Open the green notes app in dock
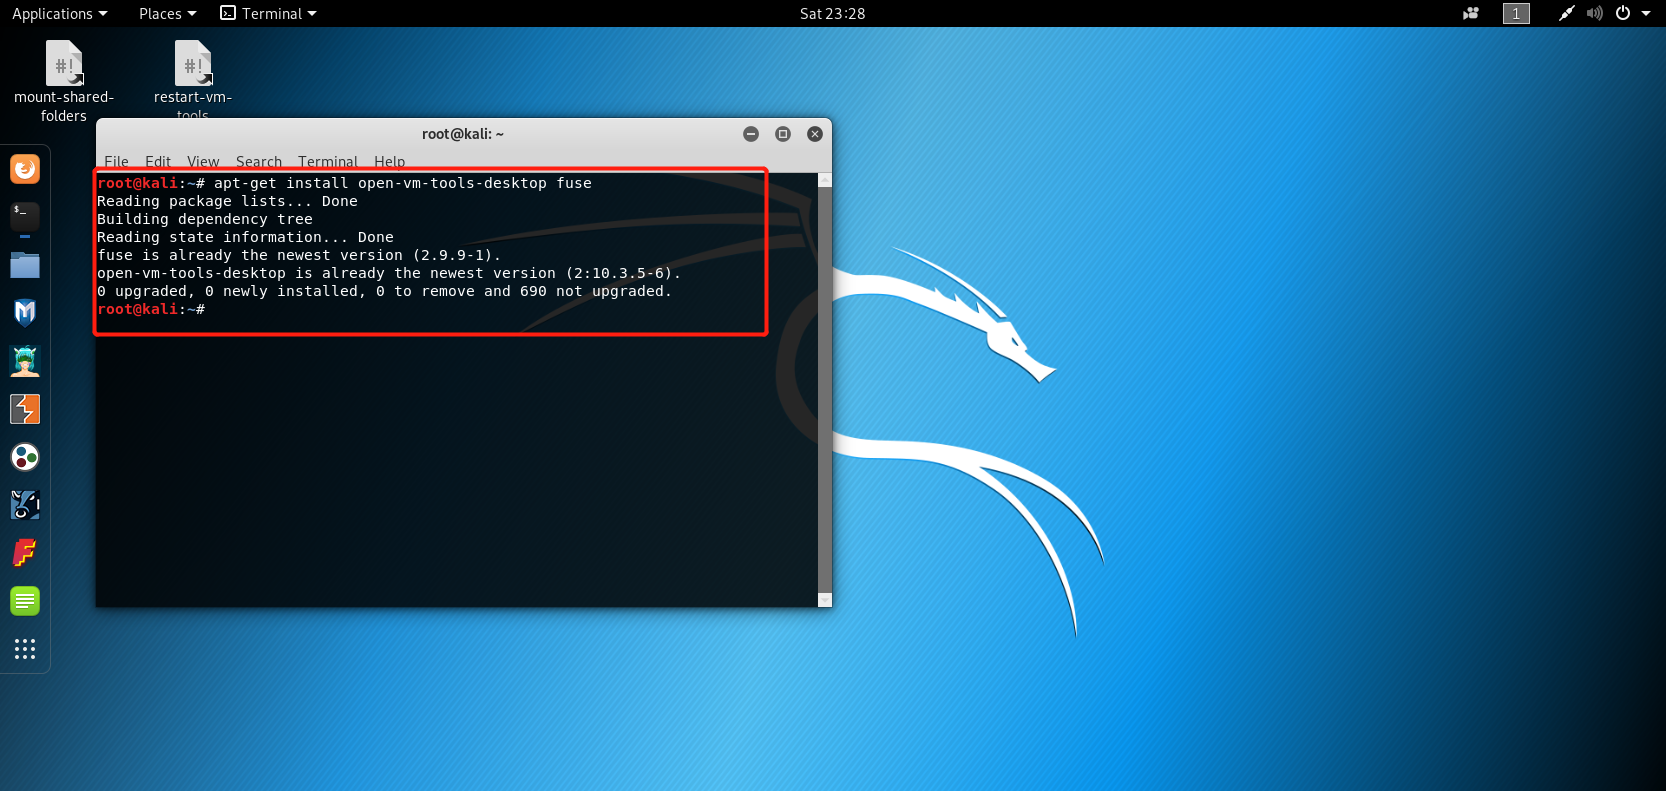The image size is (1666, 791). pyautogui.click(x=25, y=601)
